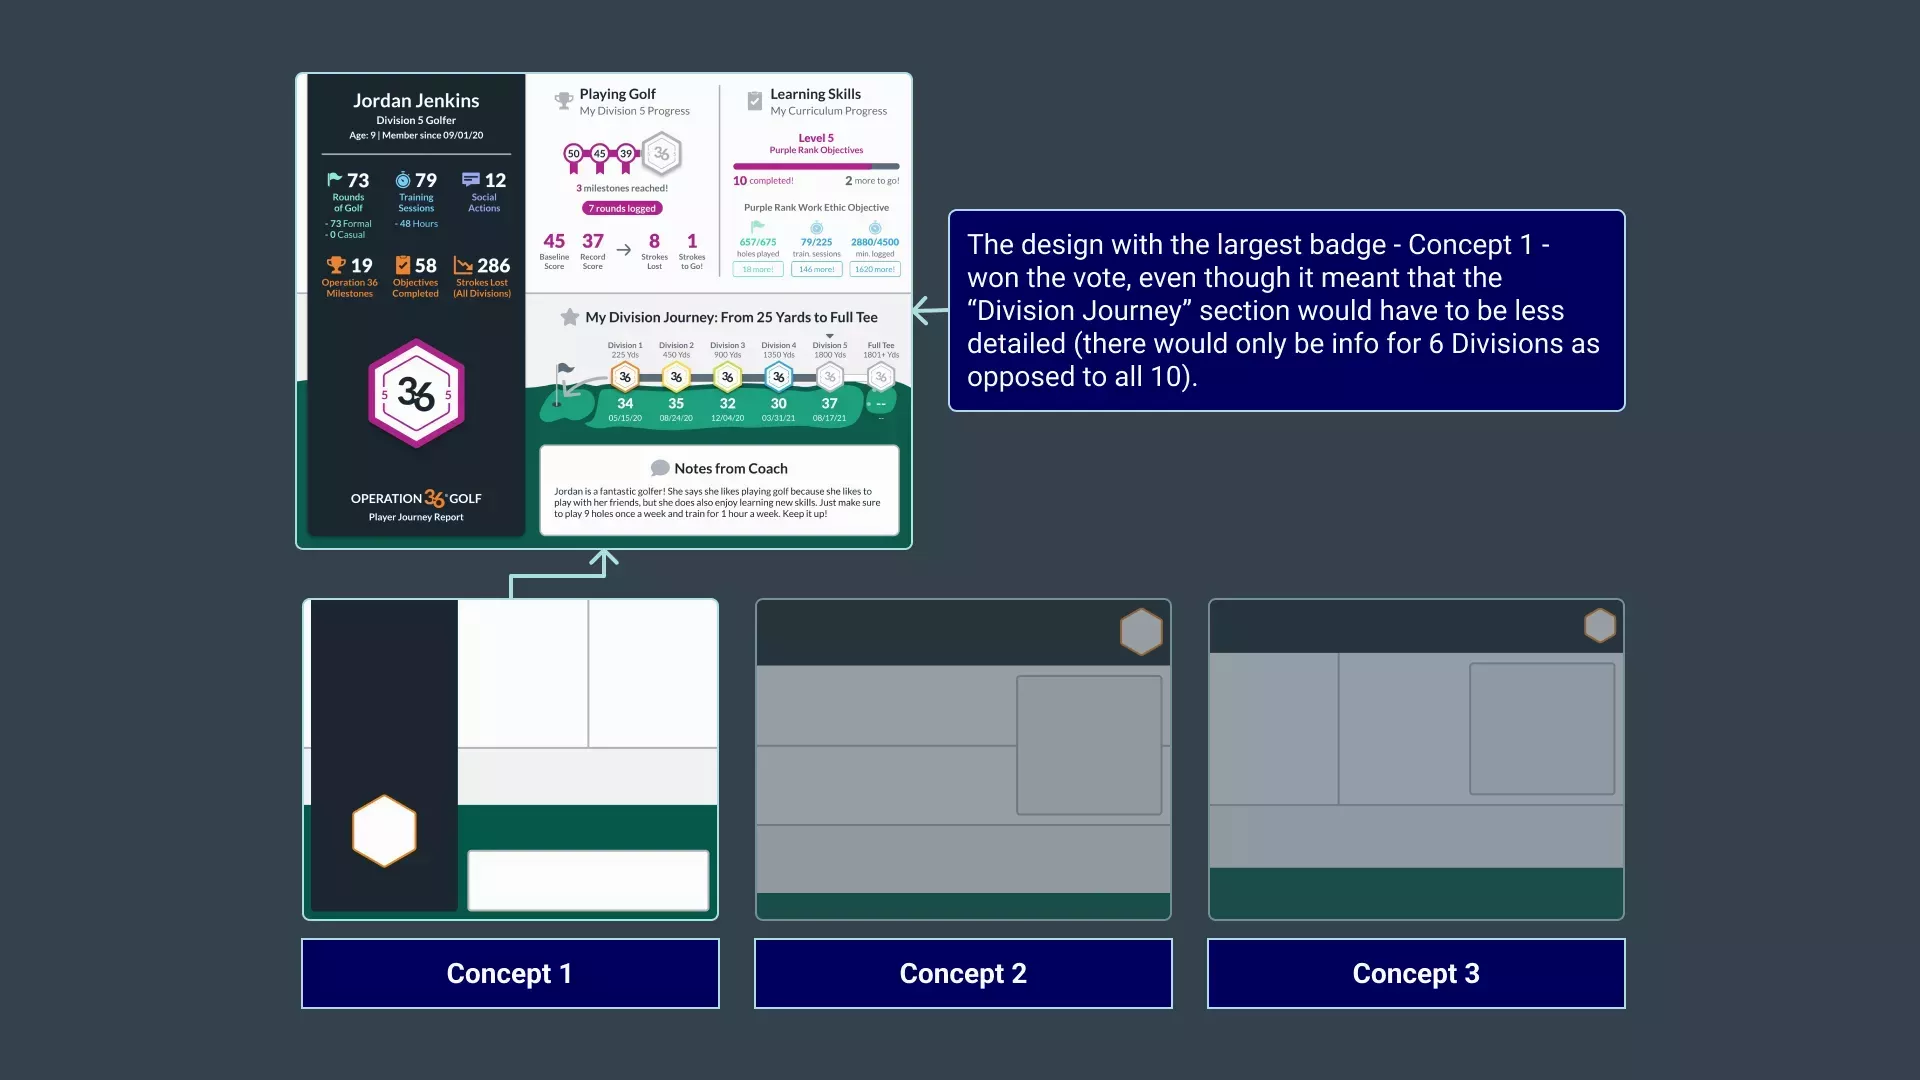The width and height of the screenshot is (1920, 1080).
Task: Click the Jordan Jenkins profile header
Action: click(x=415, y=115)
